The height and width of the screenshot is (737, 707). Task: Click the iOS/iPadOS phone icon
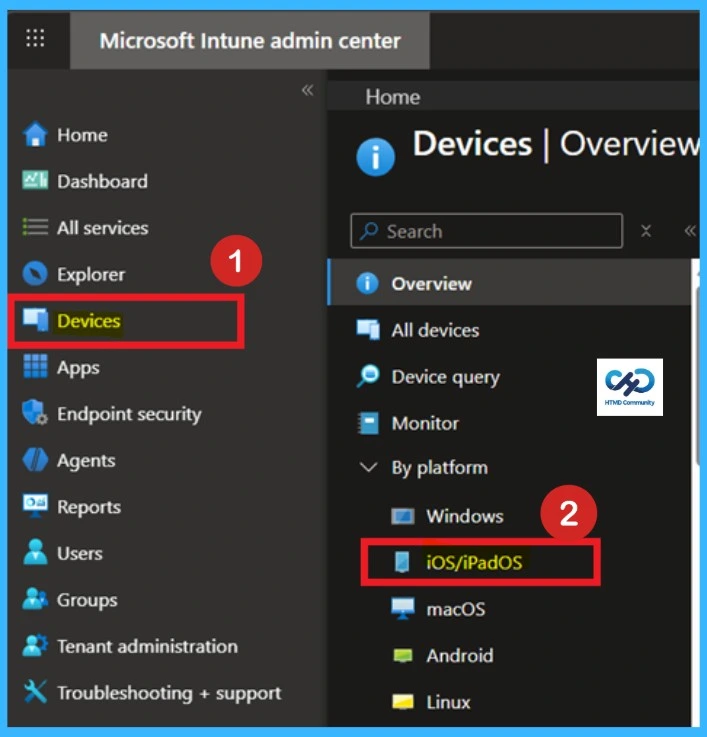point(402,562)
